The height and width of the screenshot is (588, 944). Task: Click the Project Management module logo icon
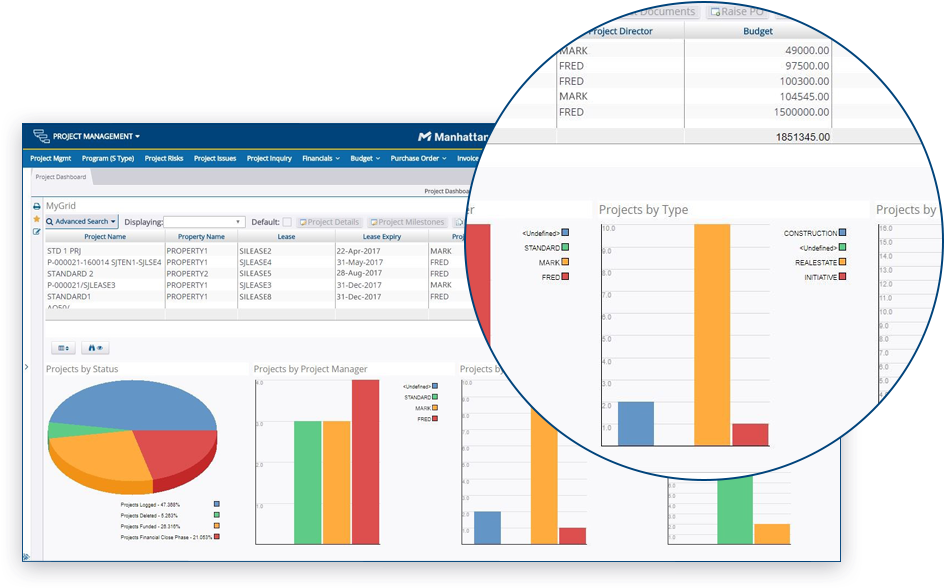pyautogui.click(x=40, y=136)
